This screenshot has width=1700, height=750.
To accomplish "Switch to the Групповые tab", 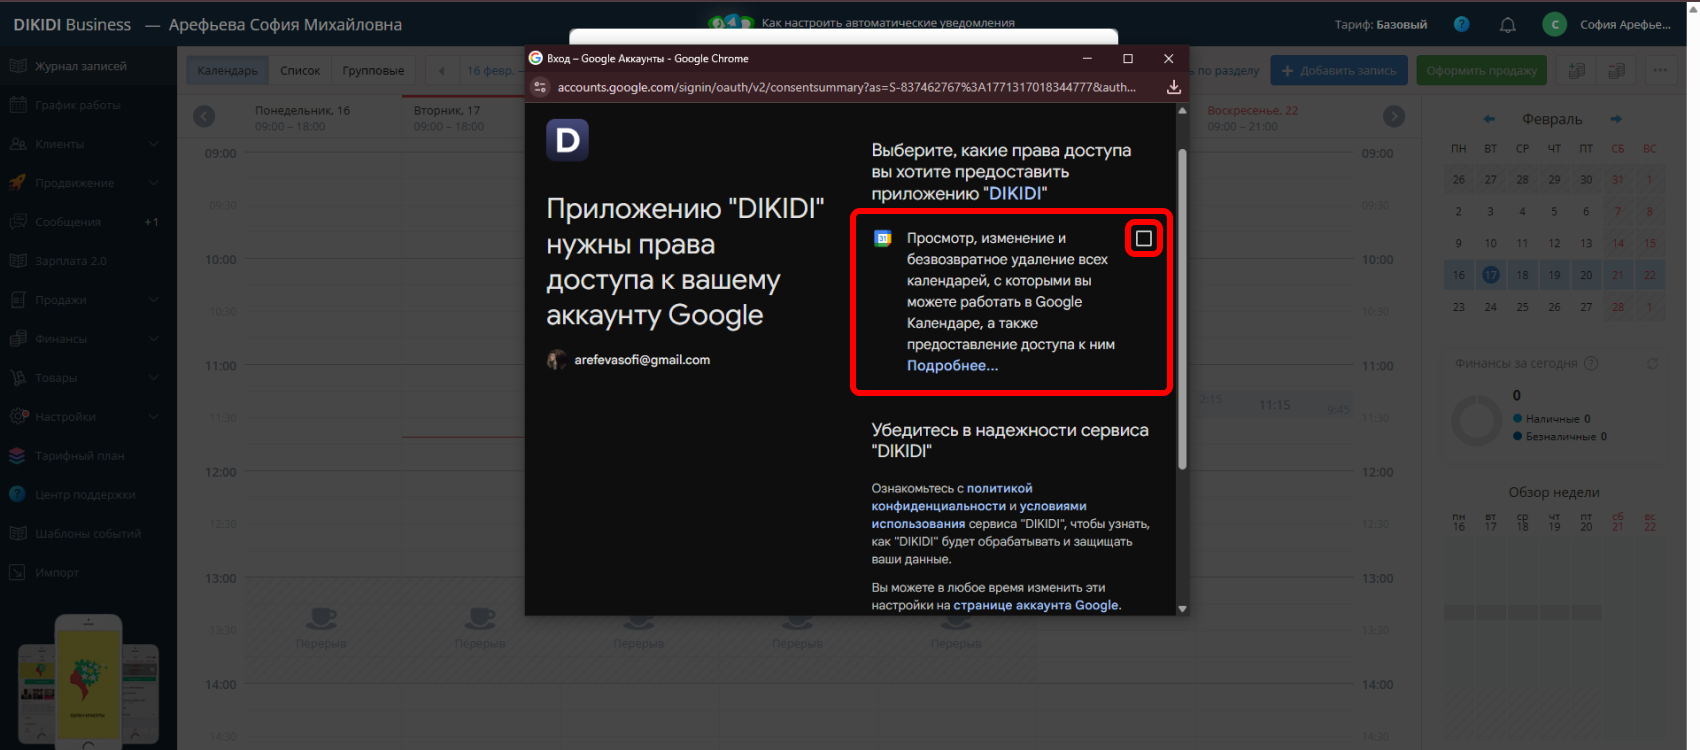I will [373, 71].
